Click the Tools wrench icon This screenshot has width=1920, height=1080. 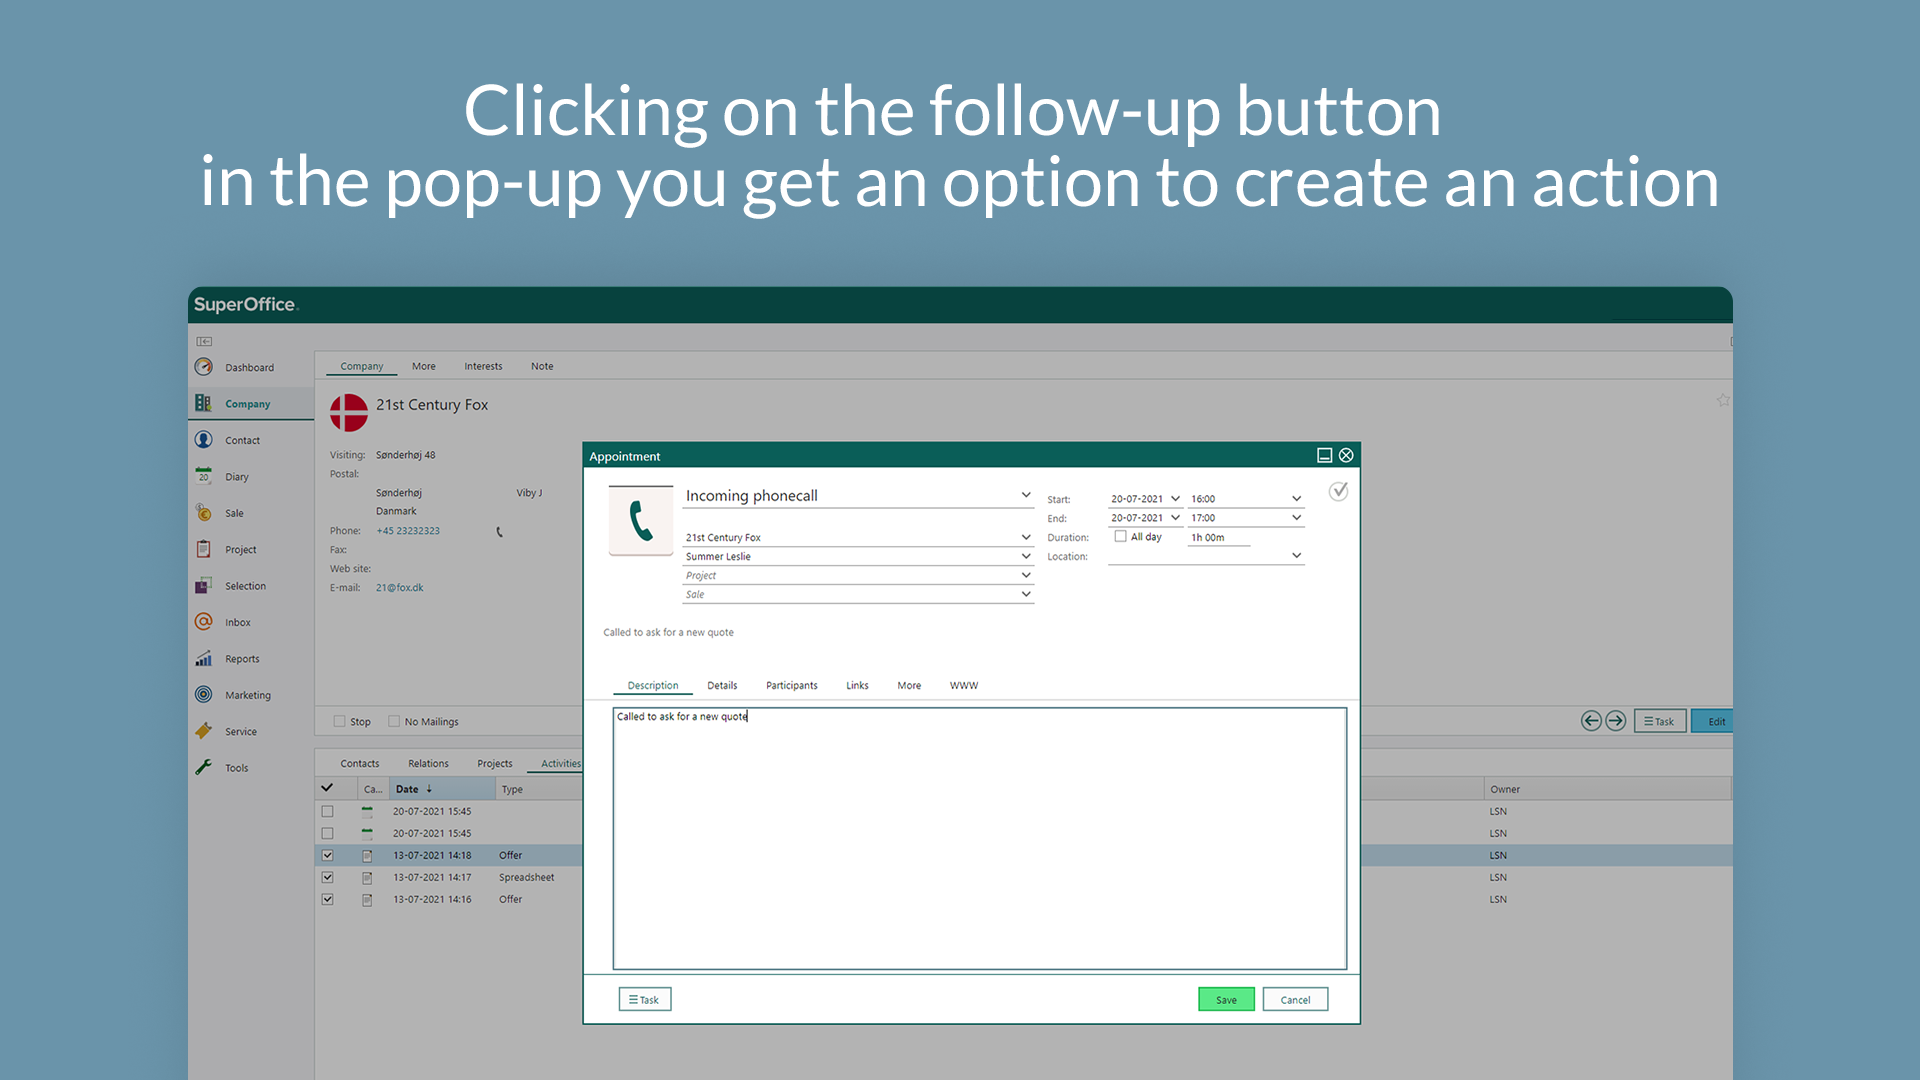point(204,767)
